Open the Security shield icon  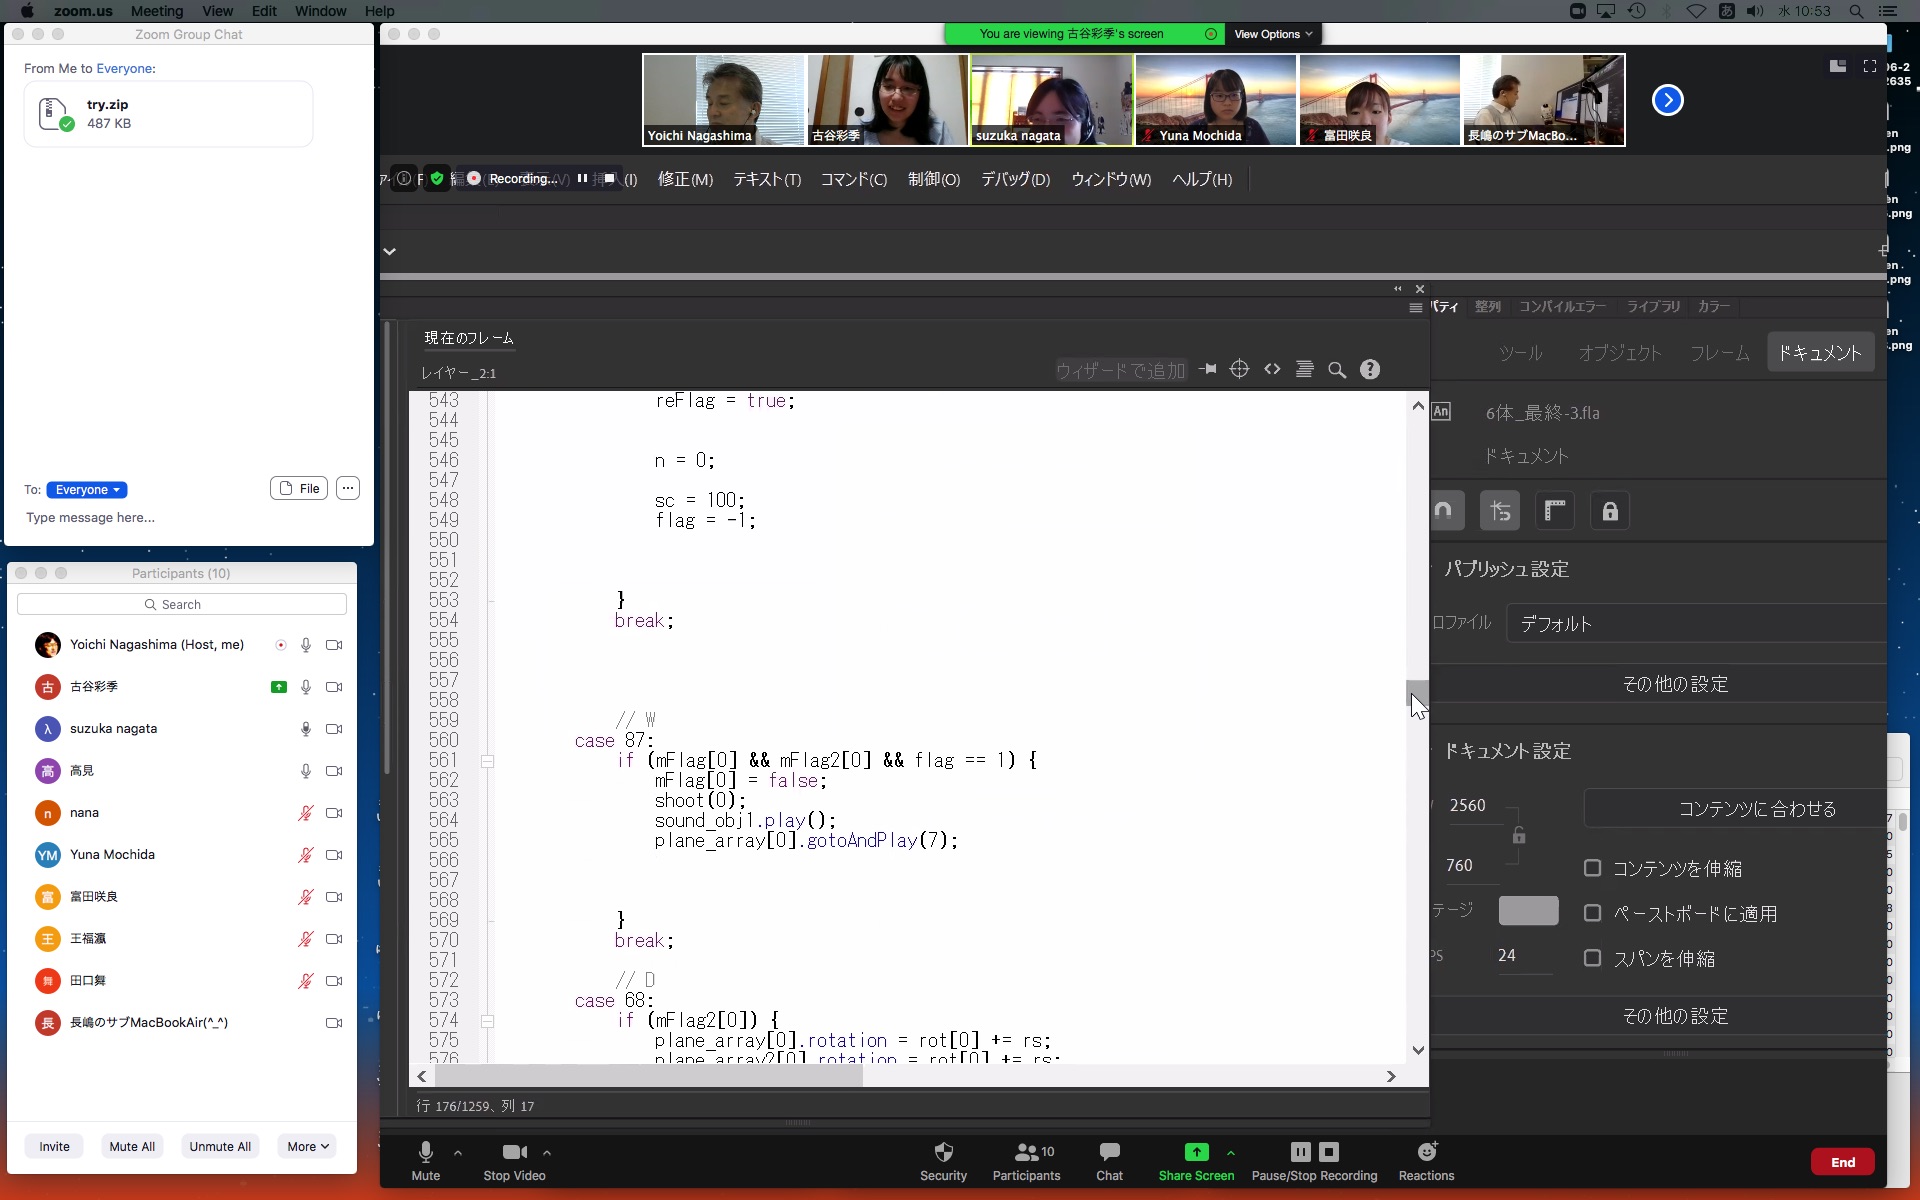point(943,1152)
